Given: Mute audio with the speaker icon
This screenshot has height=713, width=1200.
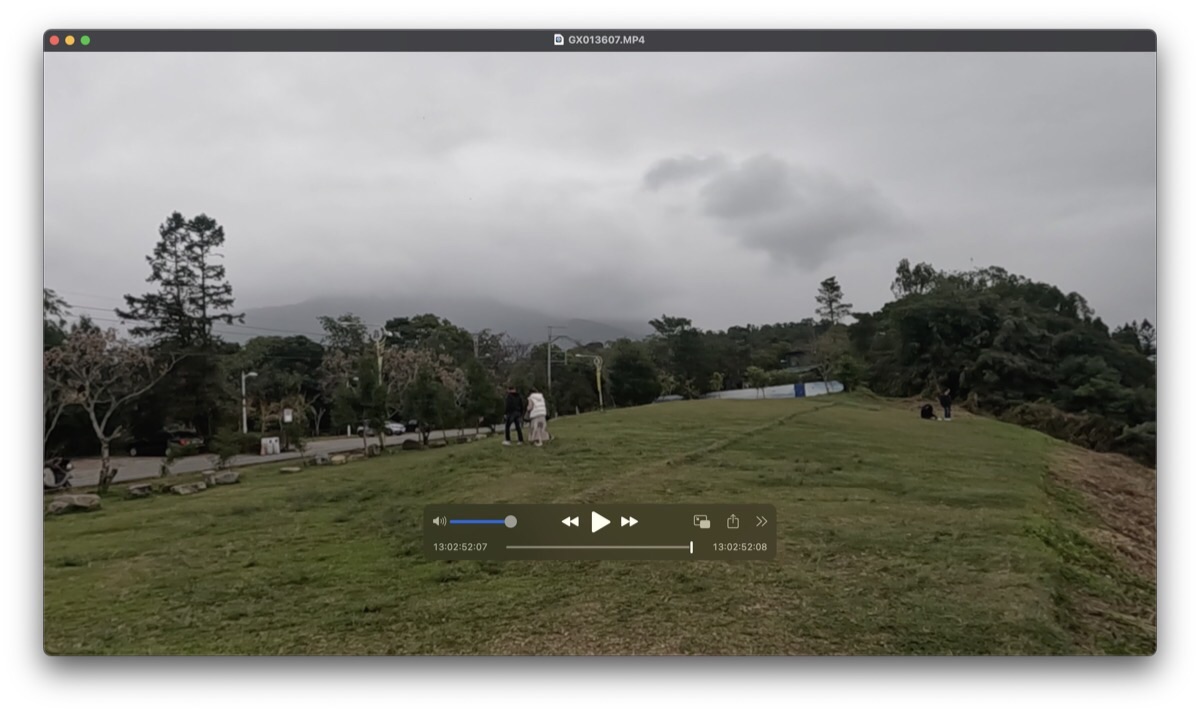Looking at the screenshot, I should tap(439, 521).
